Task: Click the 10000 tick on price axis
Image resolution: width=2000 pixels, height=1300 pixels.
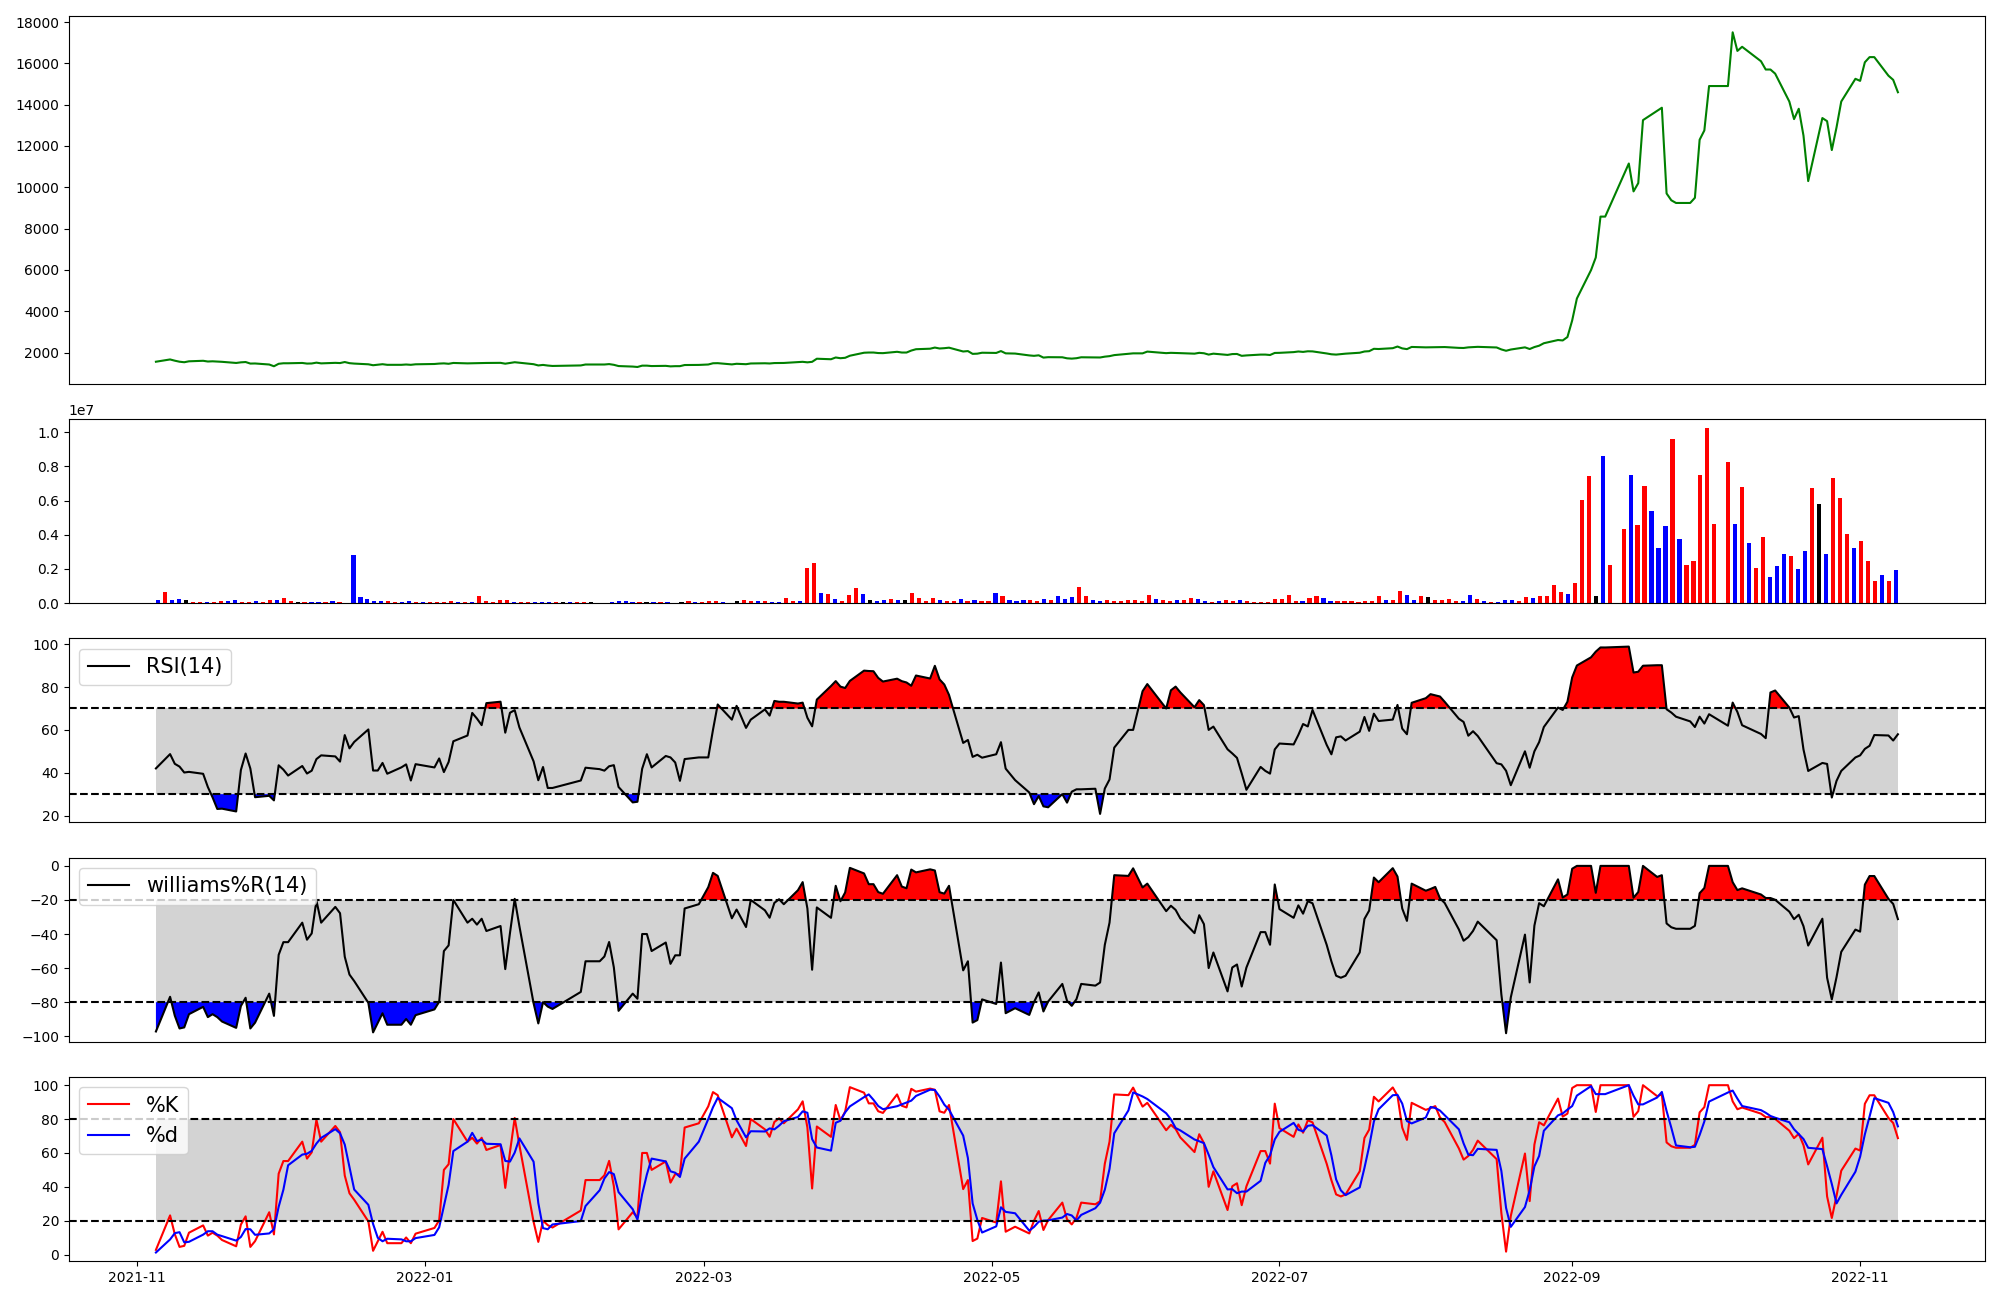Action: coord(37,188)
